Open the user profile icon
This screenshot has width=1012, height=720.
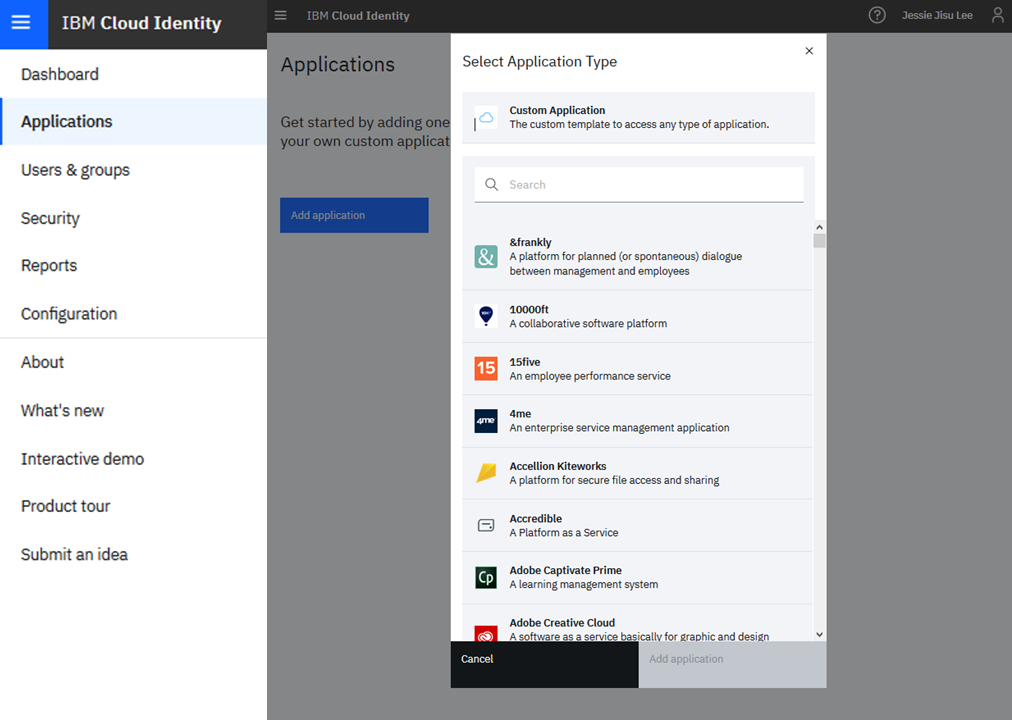[x=998, y=15]
